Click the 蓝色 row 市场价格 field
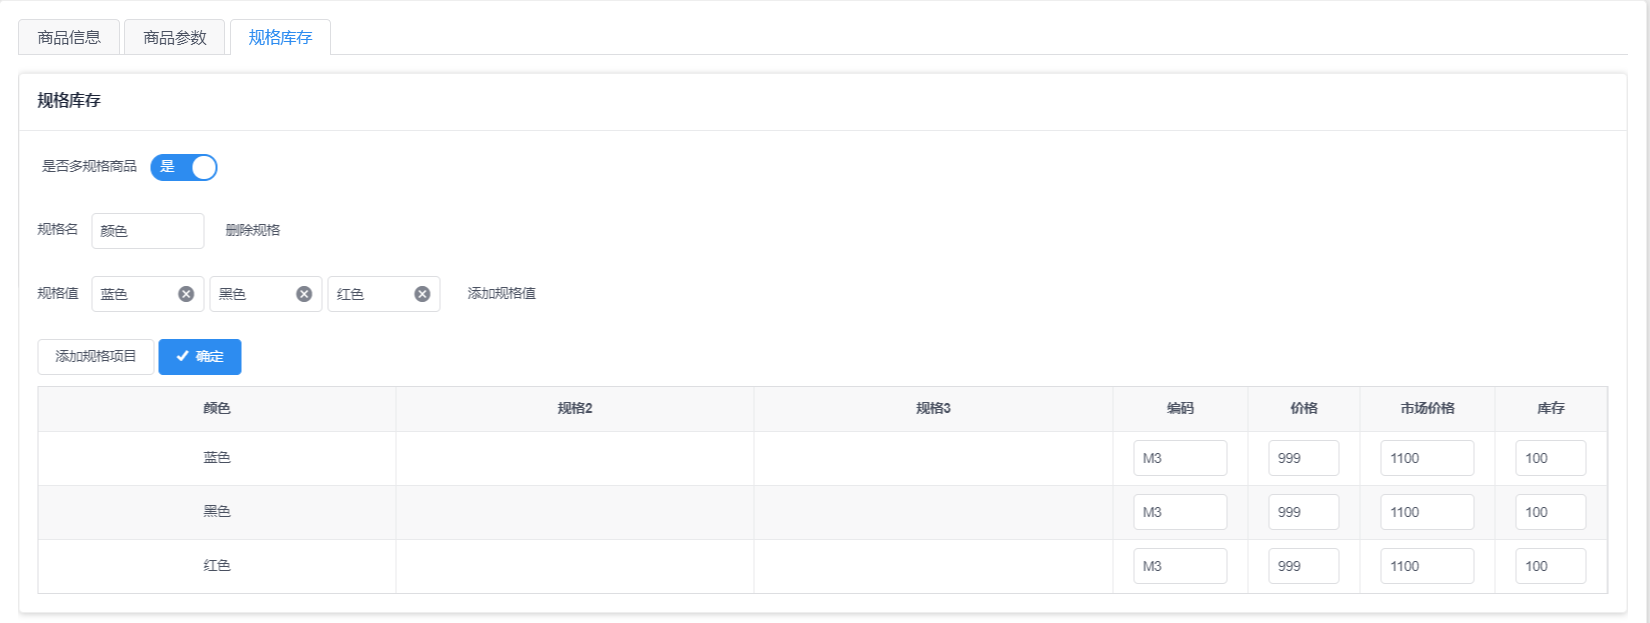The width and height of the screenshot is (1650, 623). (x=1426, y=458)
